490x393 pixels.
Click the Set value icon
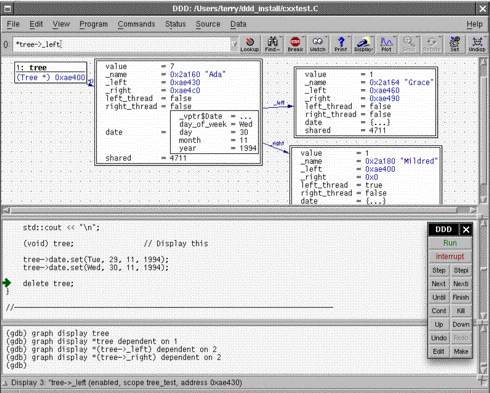coord(455,44)
